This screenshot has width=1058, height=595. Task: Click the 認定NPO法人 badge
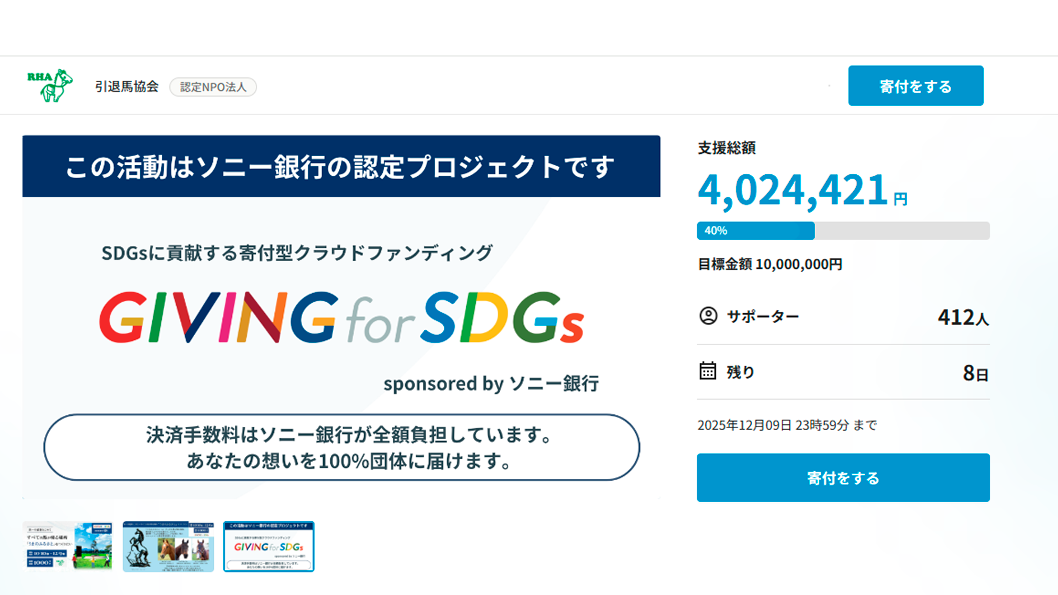(213, 87)
